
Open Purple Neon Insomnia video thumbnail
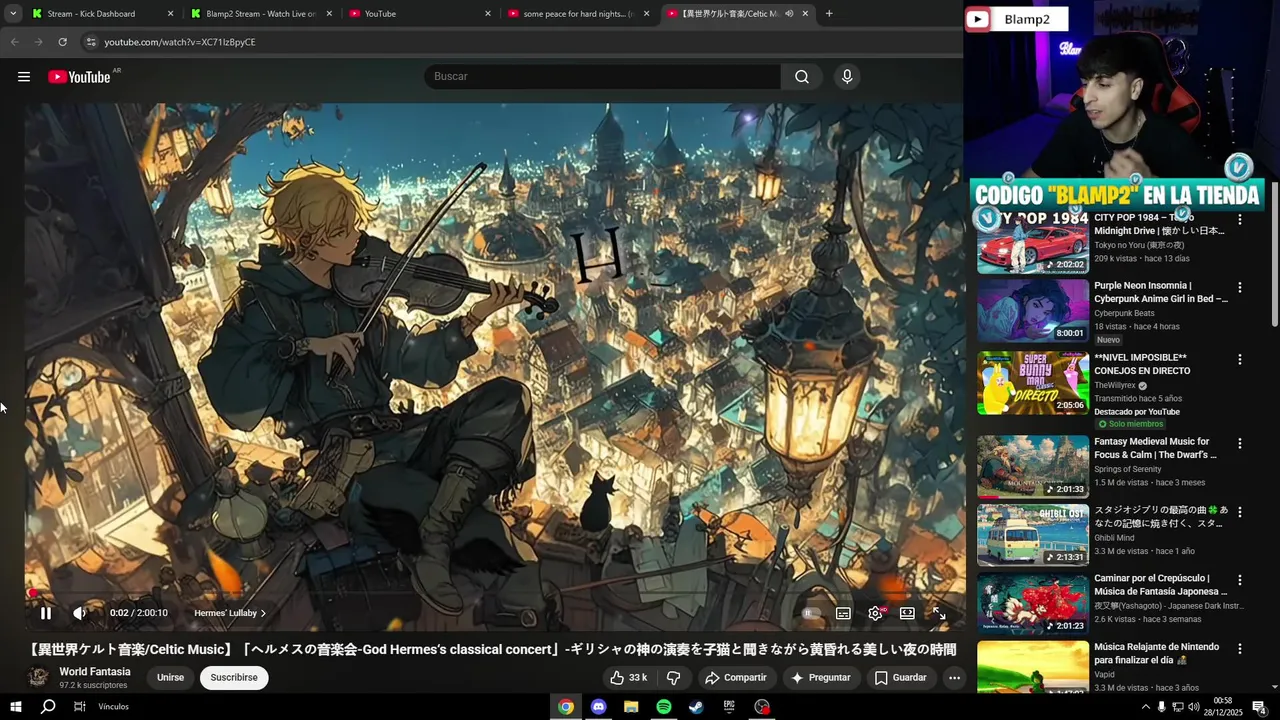(x=1033, y=311)
